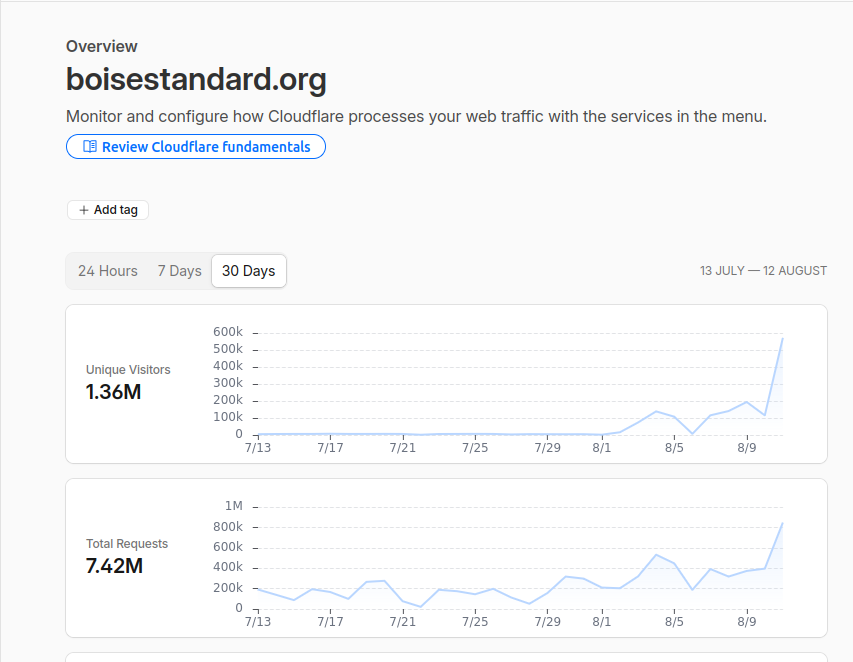Click the book icon in the fundamentals button
This screenshot has height=662, width=853.
[x=90, y=146]
